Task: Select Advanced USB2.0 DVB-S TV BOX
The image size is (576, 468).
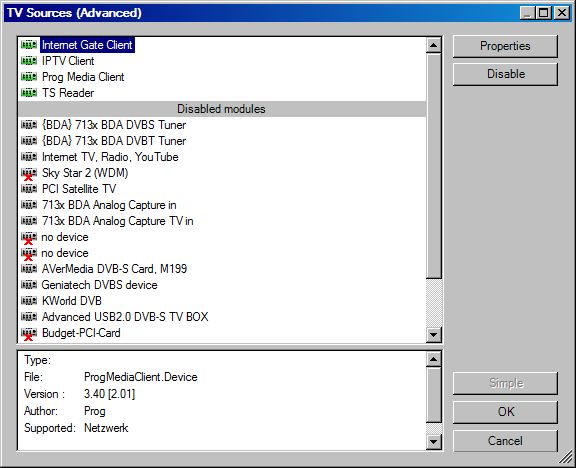Action: pos(125,317)
